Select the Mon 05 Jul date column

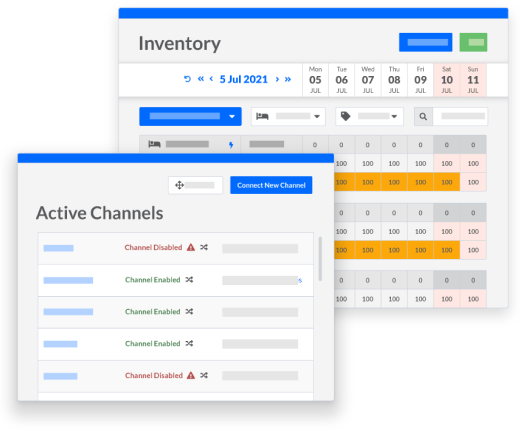(x=315, y=80)
